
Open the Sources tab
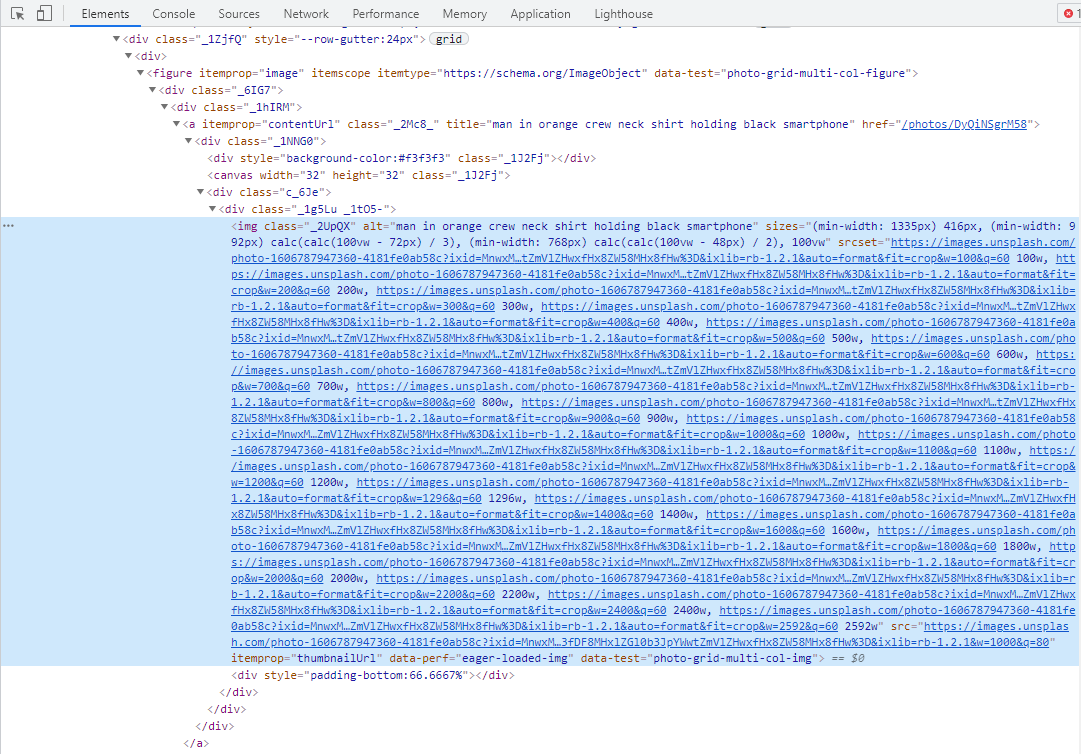239,14
